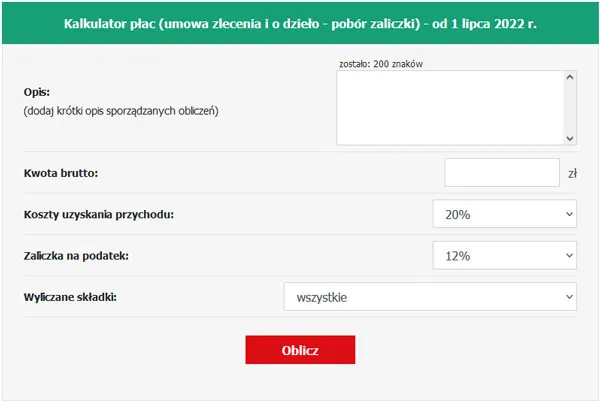Click the green Kalkulator płac header title
Screen dimensions: 600x402
300,23
